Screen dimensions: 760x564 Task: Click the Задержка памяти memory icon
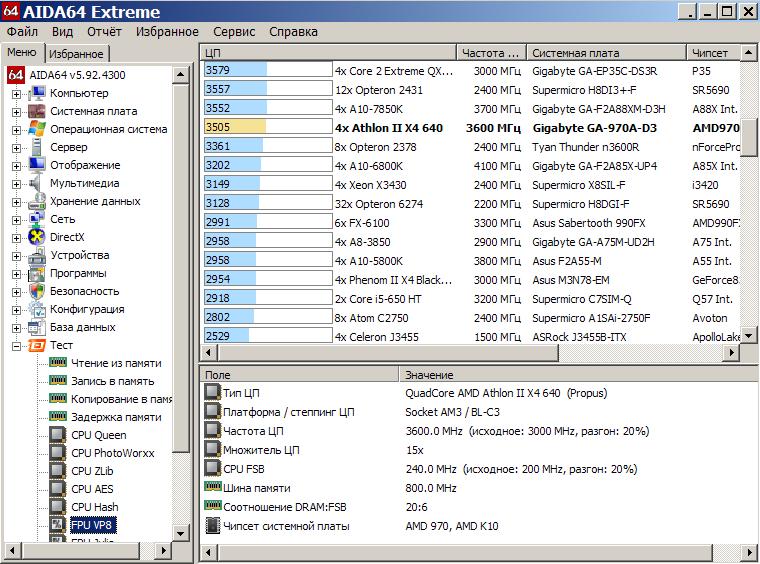point(58,416)
